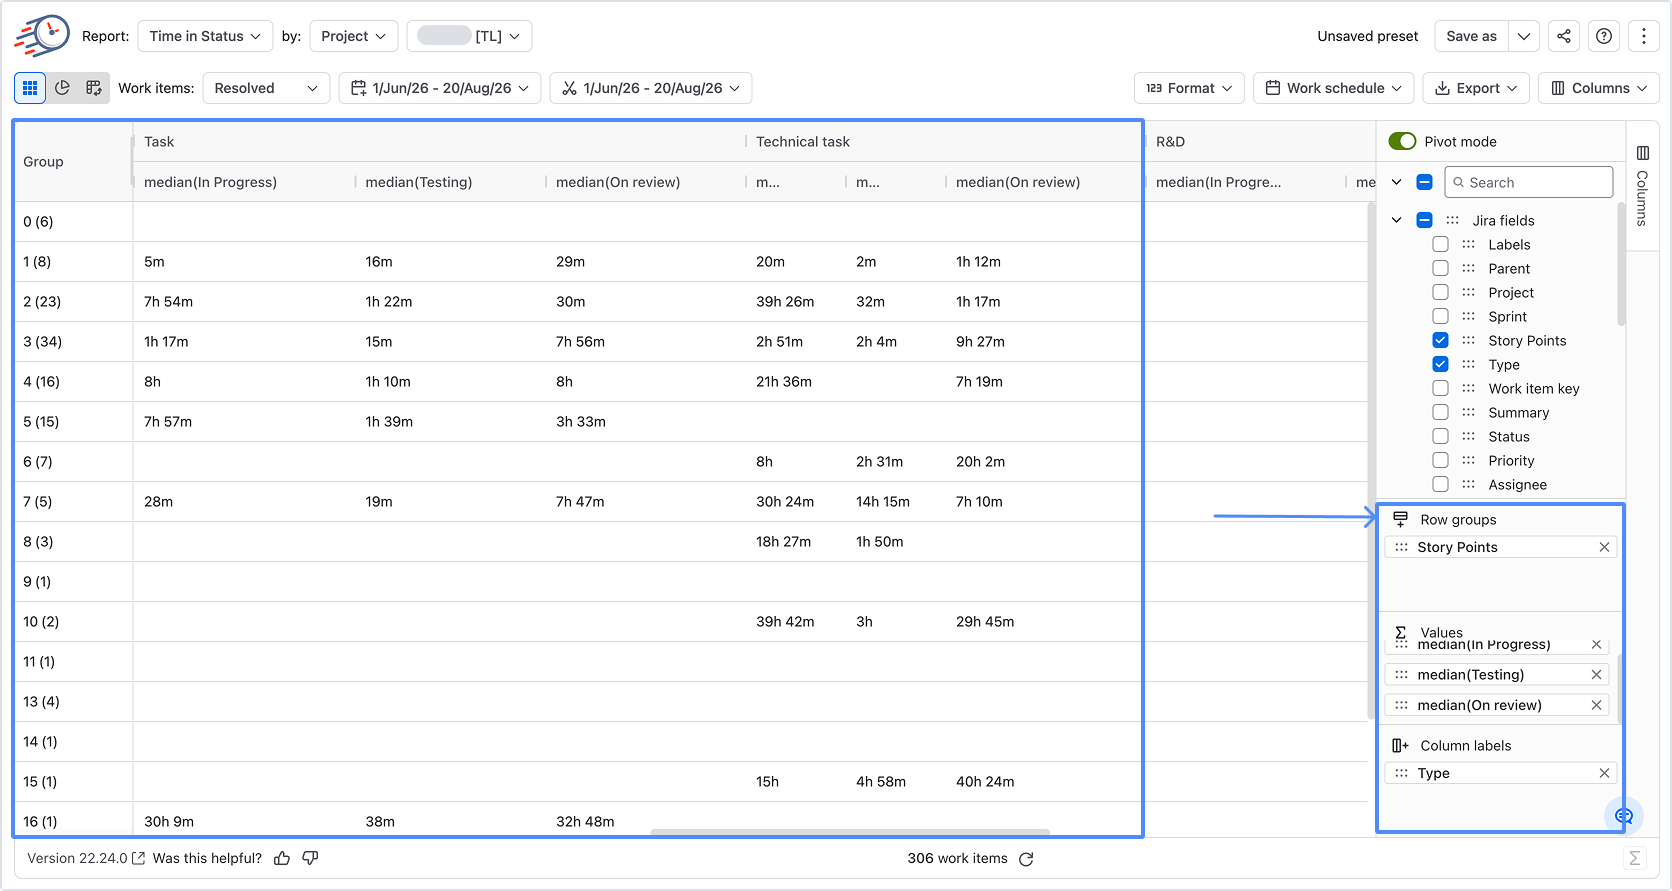
Task: Click the sigma aggregation icon in footer
Action: pos(1634,858)
